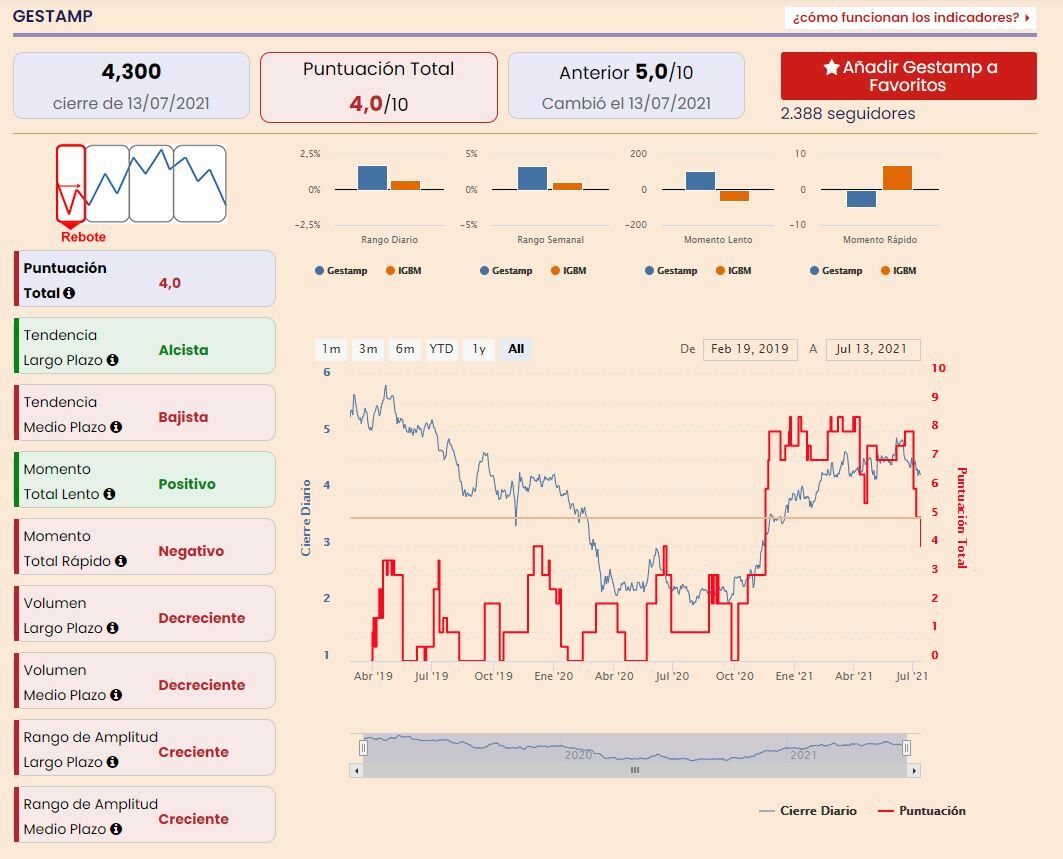Click Creciente value for Rango Amplitud Medio Plazo
The width and height of the screenshot is (1063, 859).
click(x=193, y=820)
